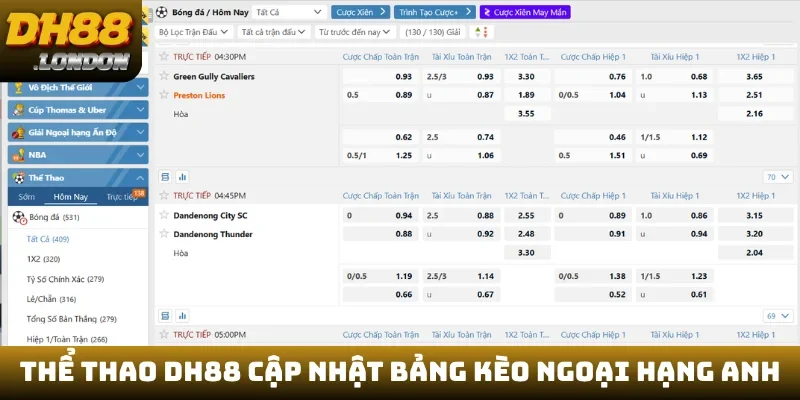Favorite Dandenong City SC star
Image resolution: width=800 pixels, height=400 pixels.
point(164,215)
